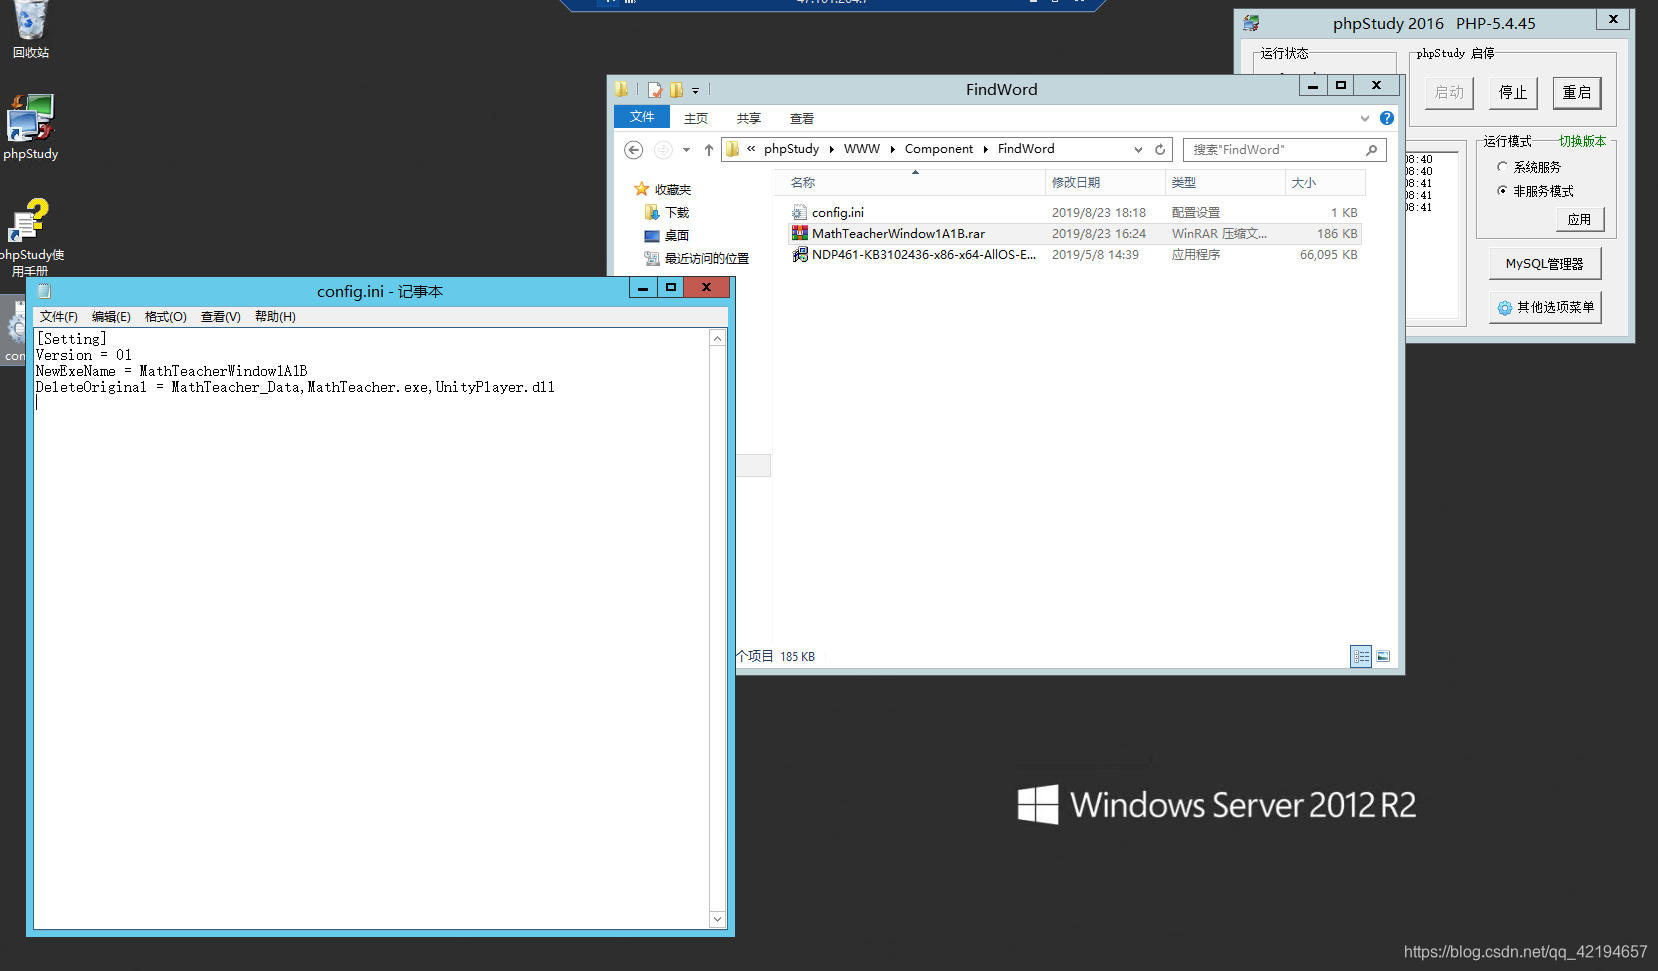The image size is (1658, 971).
Task: Click the Downloads folder icon in sidebar
Action: point(652,212)
